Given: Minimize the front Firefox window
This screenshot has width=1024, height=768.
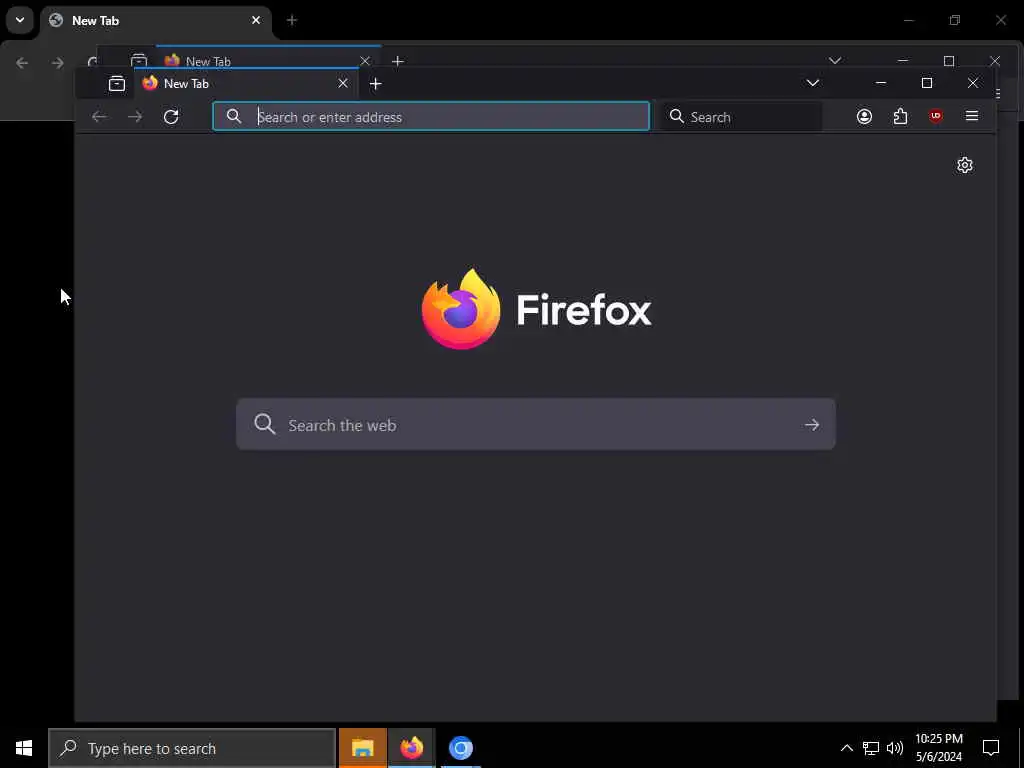Looking at the screenshot, I should point(881,83).
